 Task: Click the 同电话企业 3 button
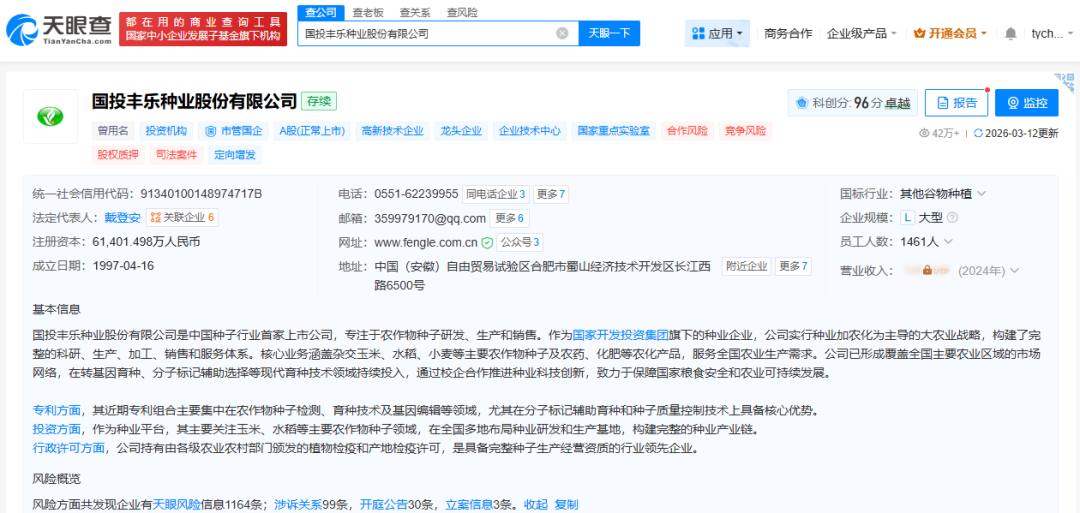(496, 194)
